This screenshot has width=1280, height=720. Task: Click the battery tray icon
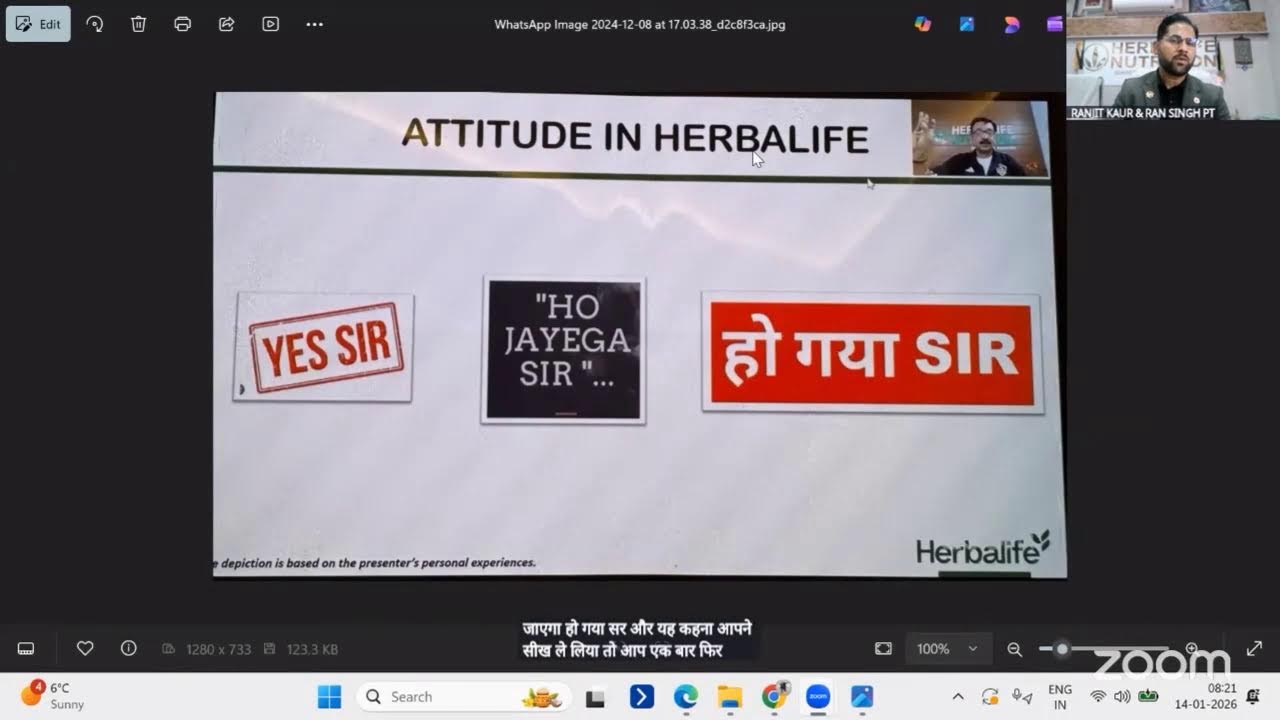tap(1148, 697)
